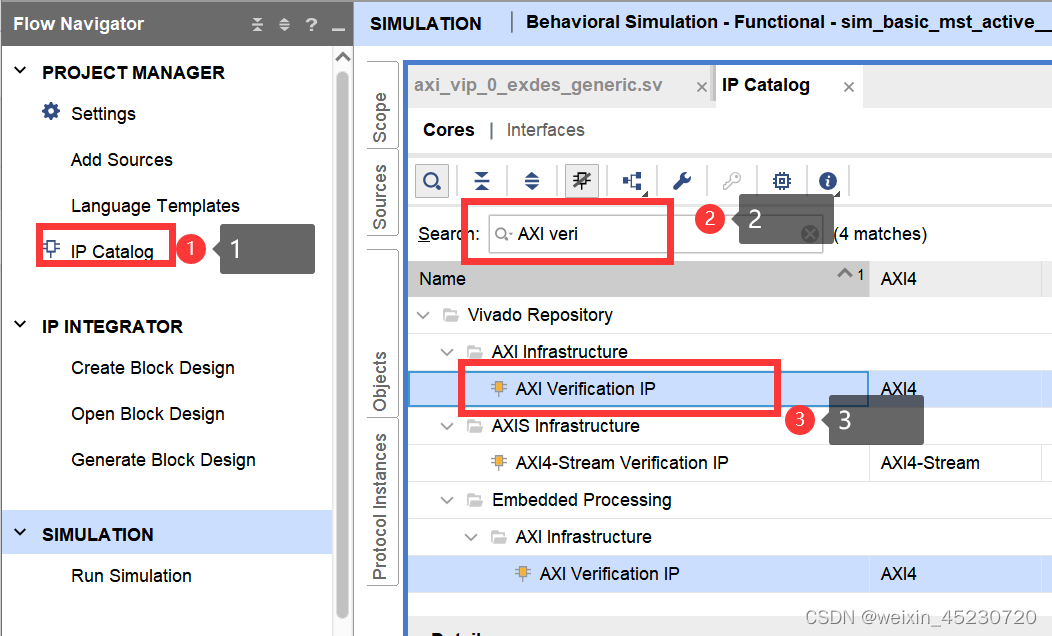This screenshot has height=636, width=1052.
Task: Collapse the Vivado Repository tree node
Action: click(x=424, y=314)
